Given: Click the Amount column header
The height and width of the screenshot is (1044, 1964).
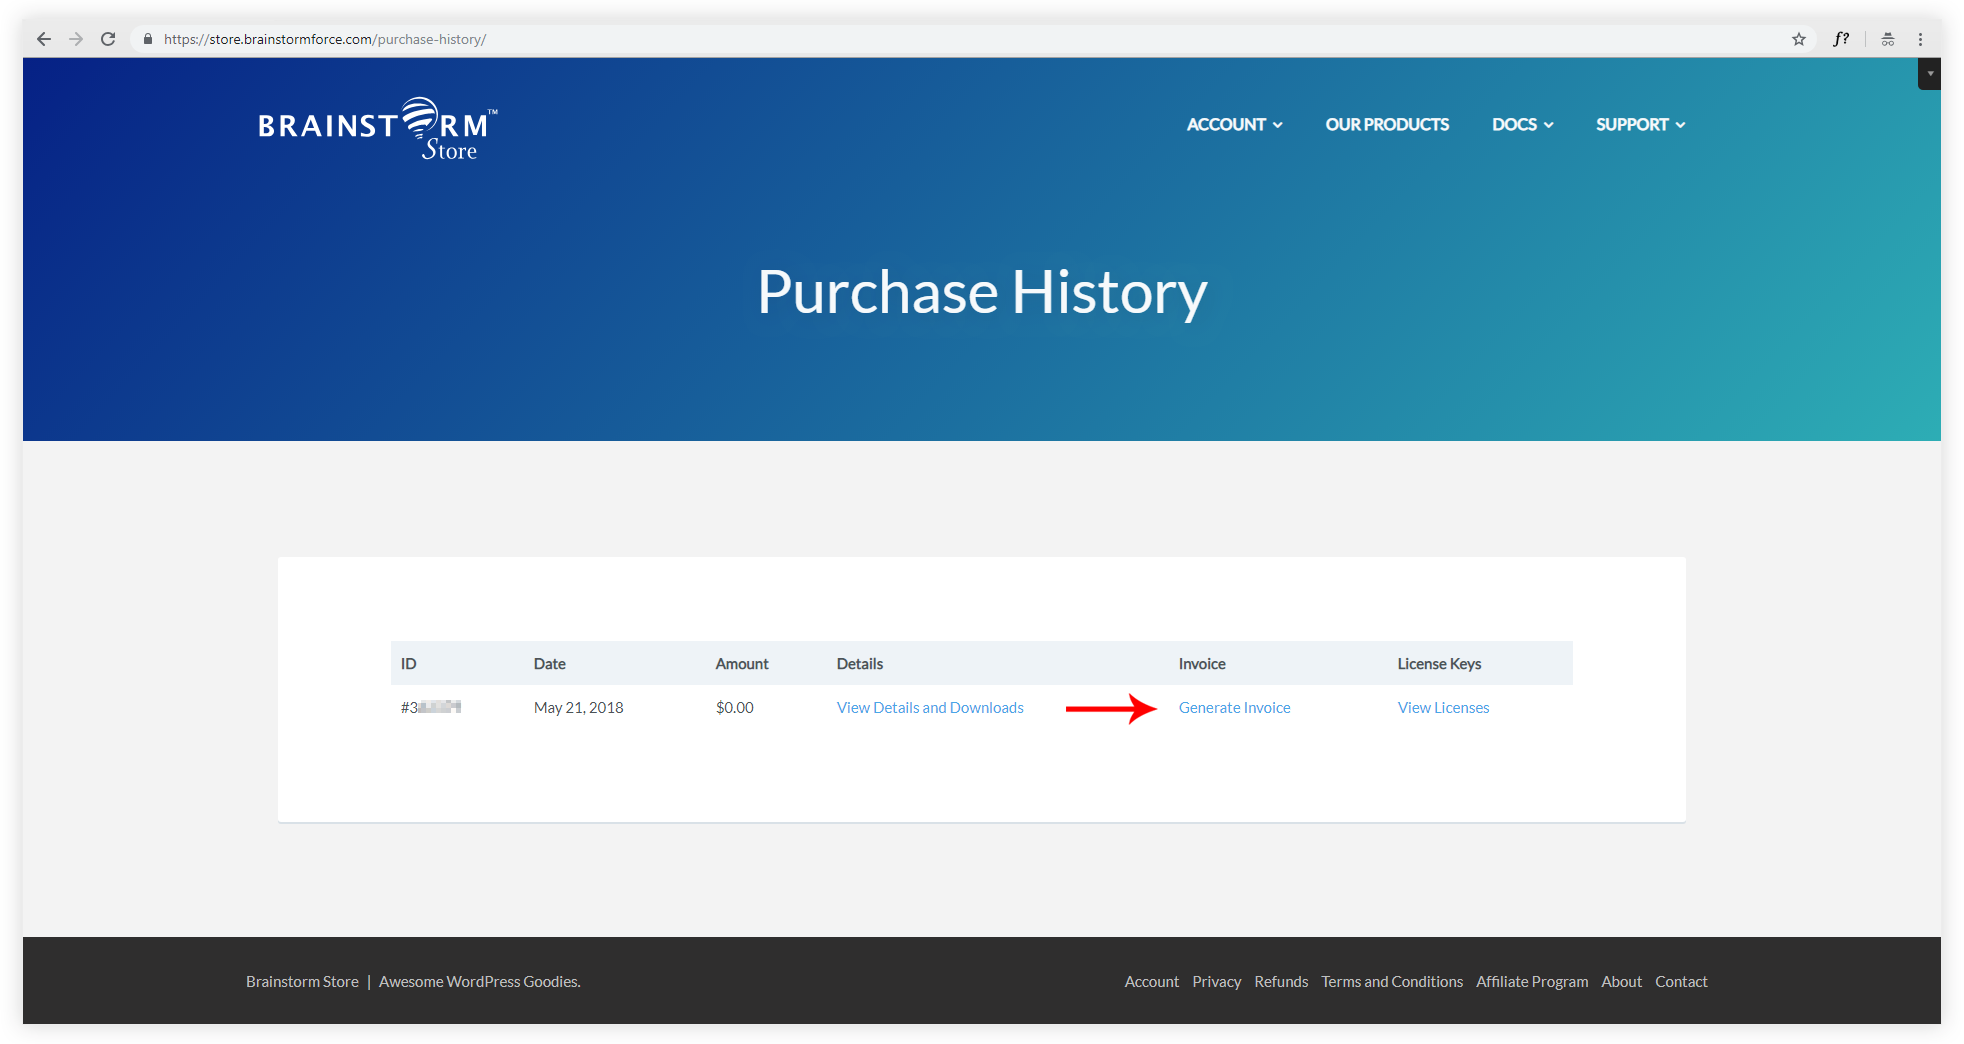Looking at the screenshot, I should (741, 663).
